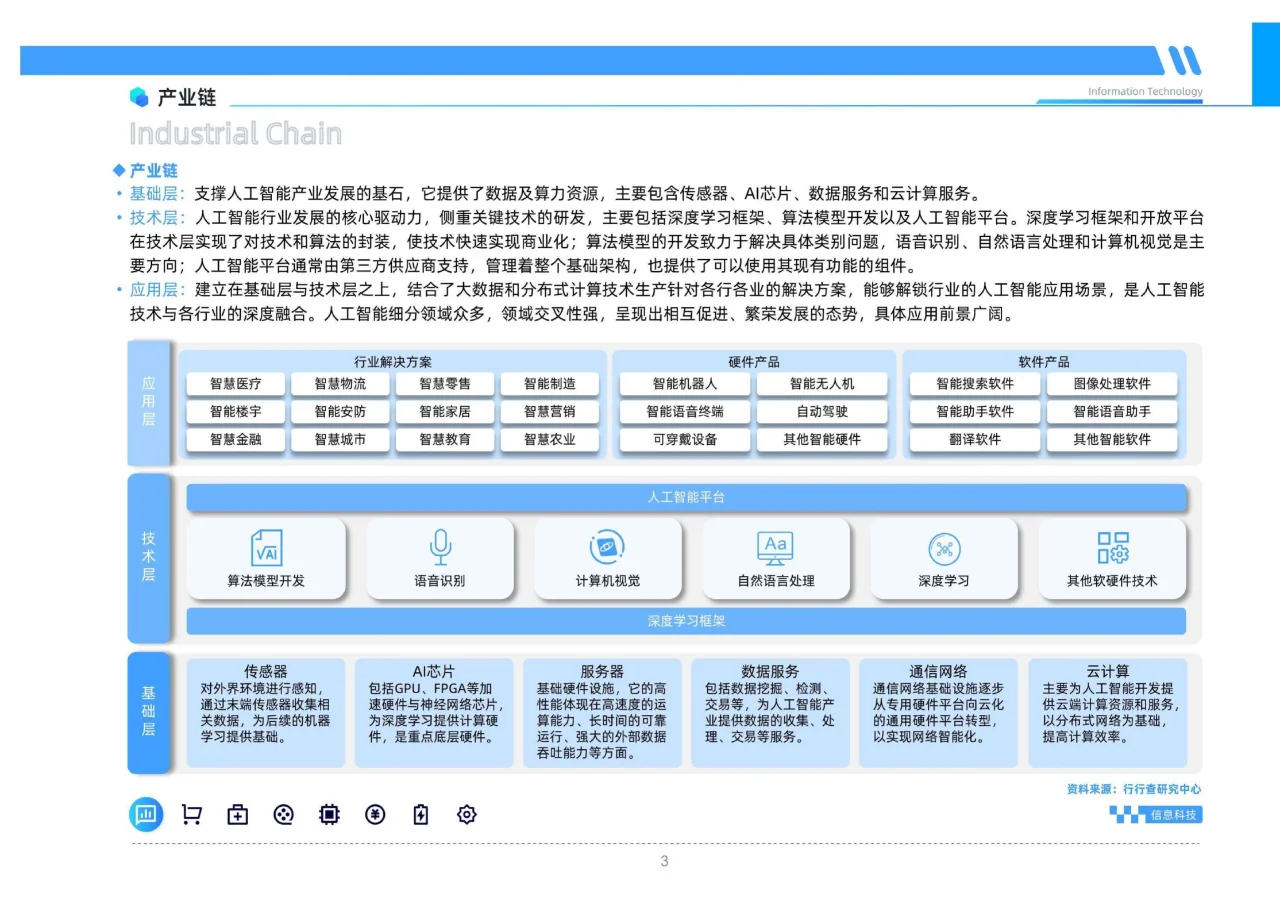
Task: Pick the 智能语音助手 box
Action: [1112, 412]
